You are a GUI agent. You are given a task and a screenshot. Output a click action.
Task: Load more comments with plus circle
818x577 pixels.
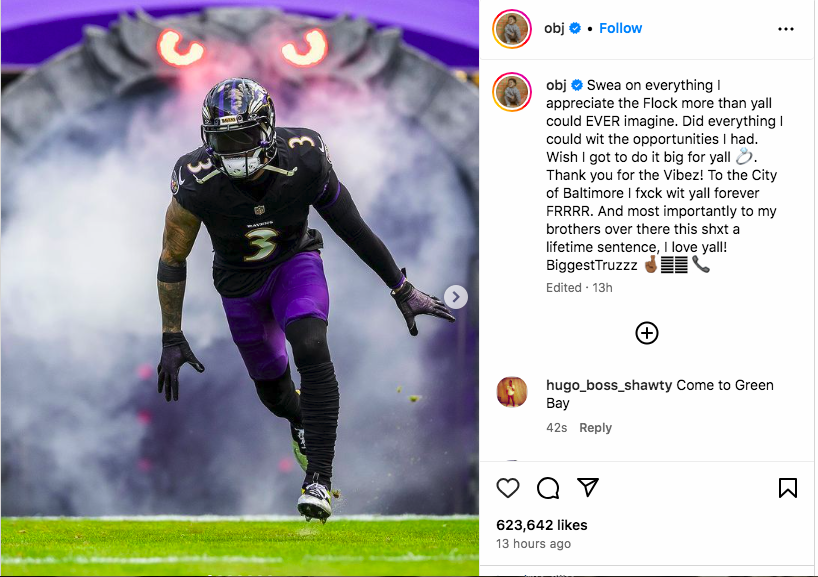(x=647, y=333)
